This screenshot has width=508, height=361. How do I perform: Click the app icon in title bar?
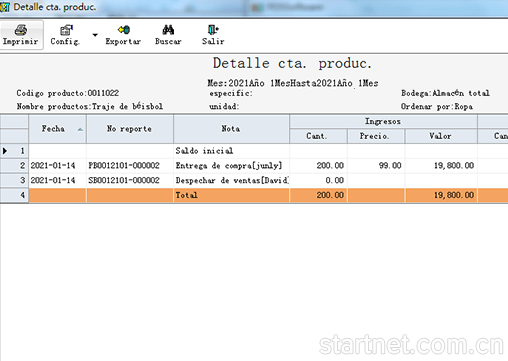click(x=5, y=7)
